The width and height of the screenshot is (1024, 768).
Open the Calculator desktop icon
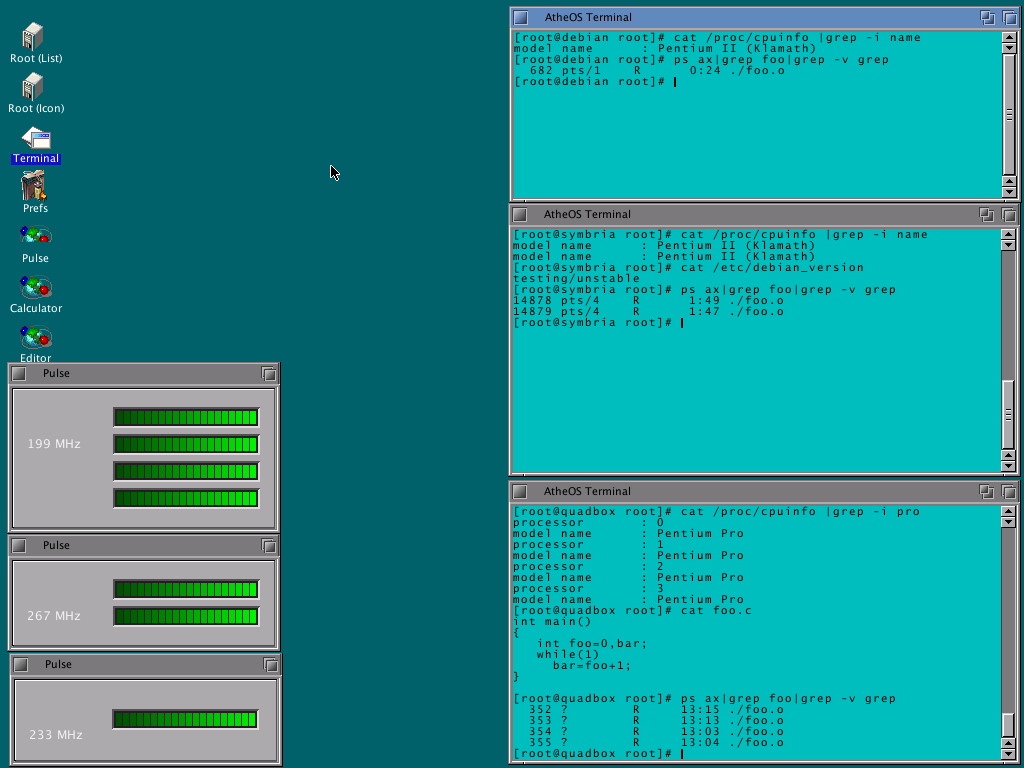[35, 287]
